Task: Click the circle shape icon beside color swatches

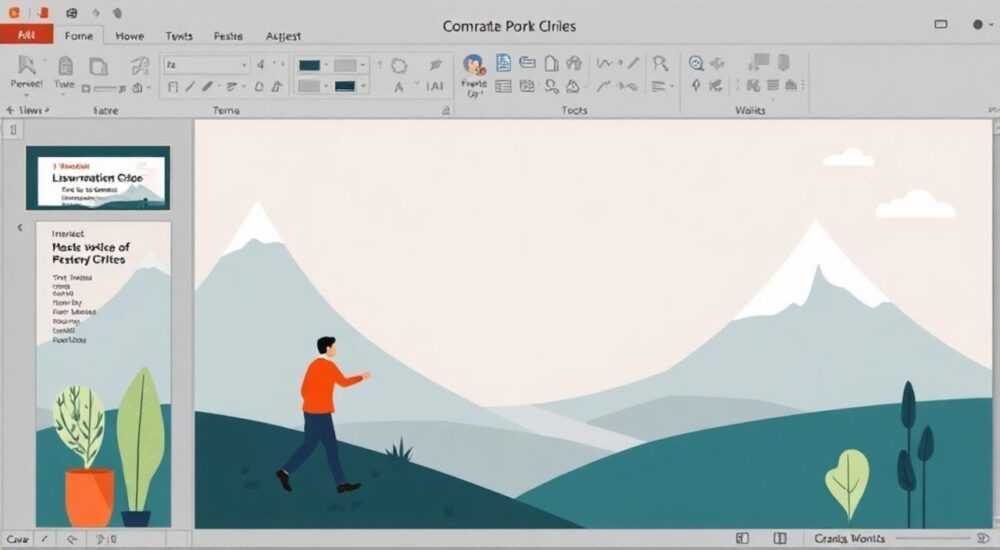Action: [399, 66]
